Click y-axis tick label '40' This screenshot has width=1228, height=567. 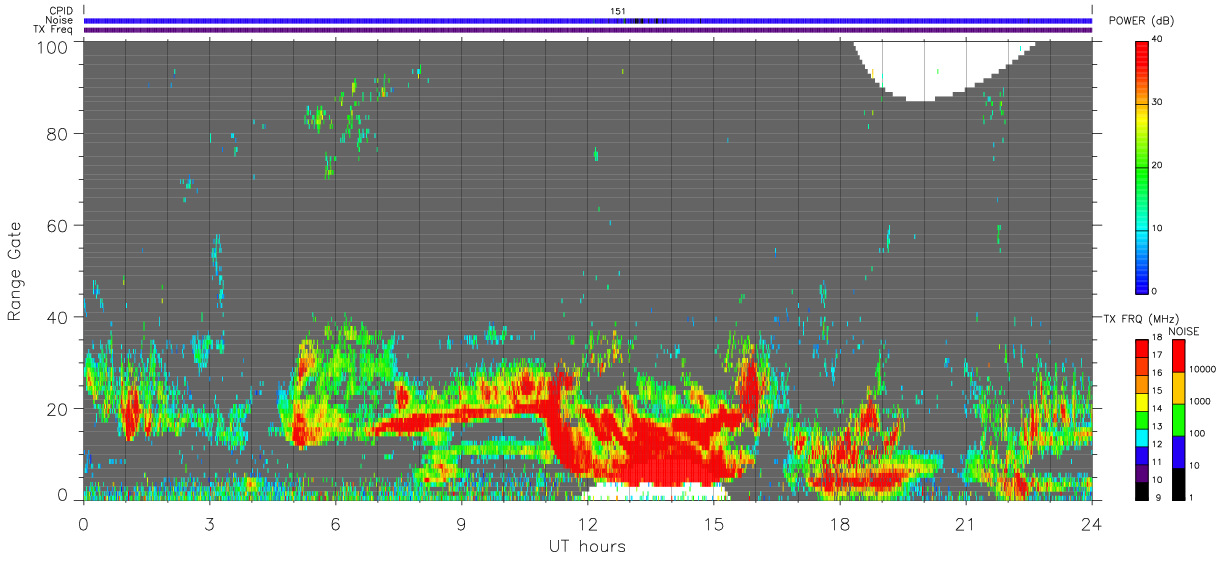pos(58,317)
